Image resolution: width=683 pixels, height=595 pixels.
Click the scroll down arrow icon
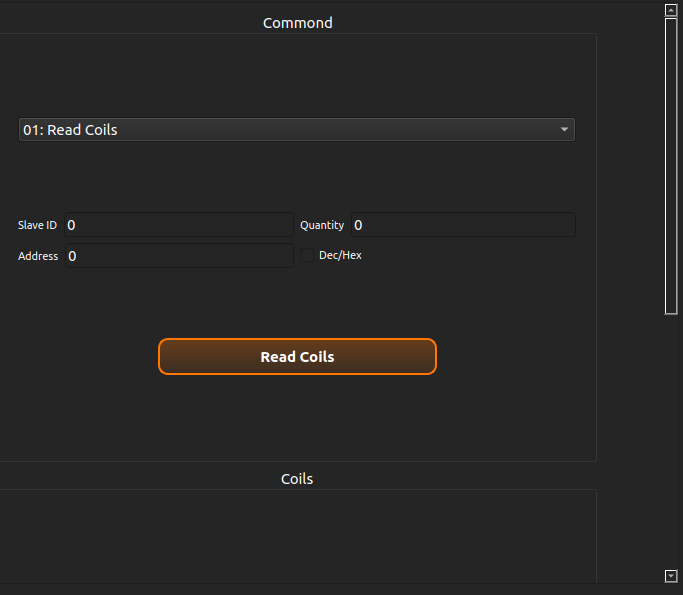pyautogui.click(x=671, y=576)
